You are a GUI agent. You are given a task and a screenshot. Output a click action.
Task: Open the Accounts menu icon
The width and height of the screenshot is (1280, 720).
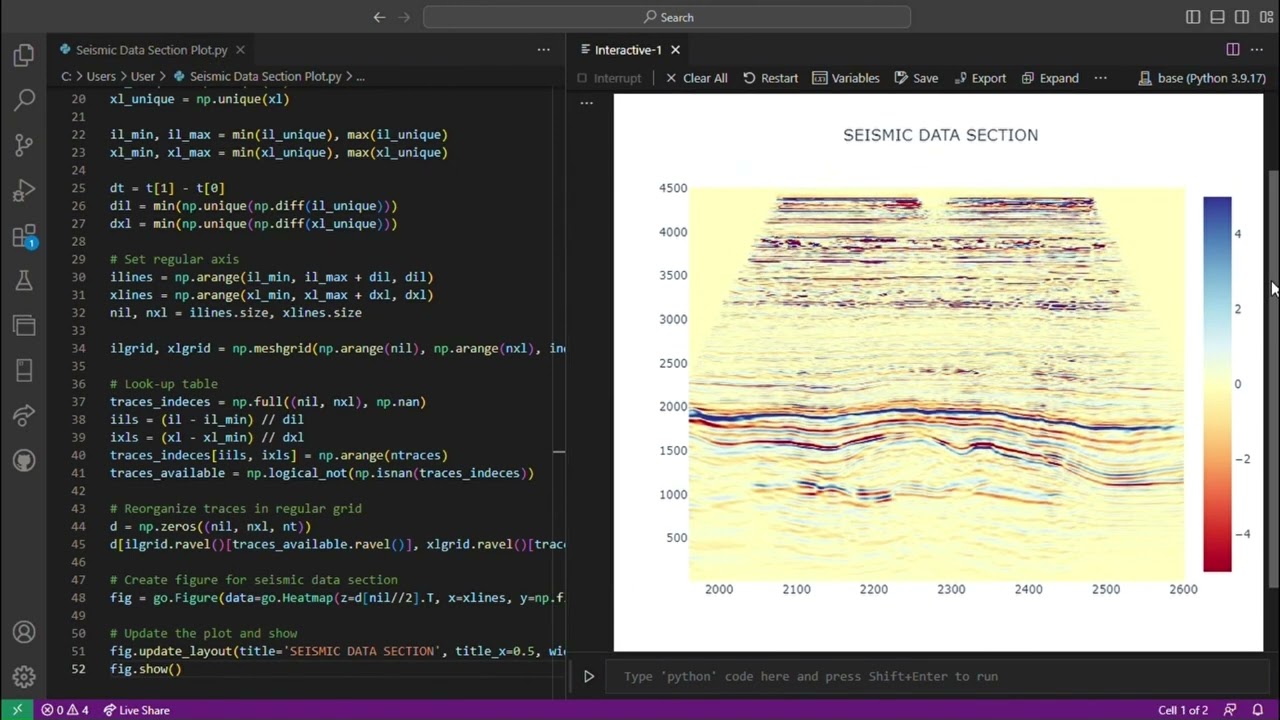(24, 632)
